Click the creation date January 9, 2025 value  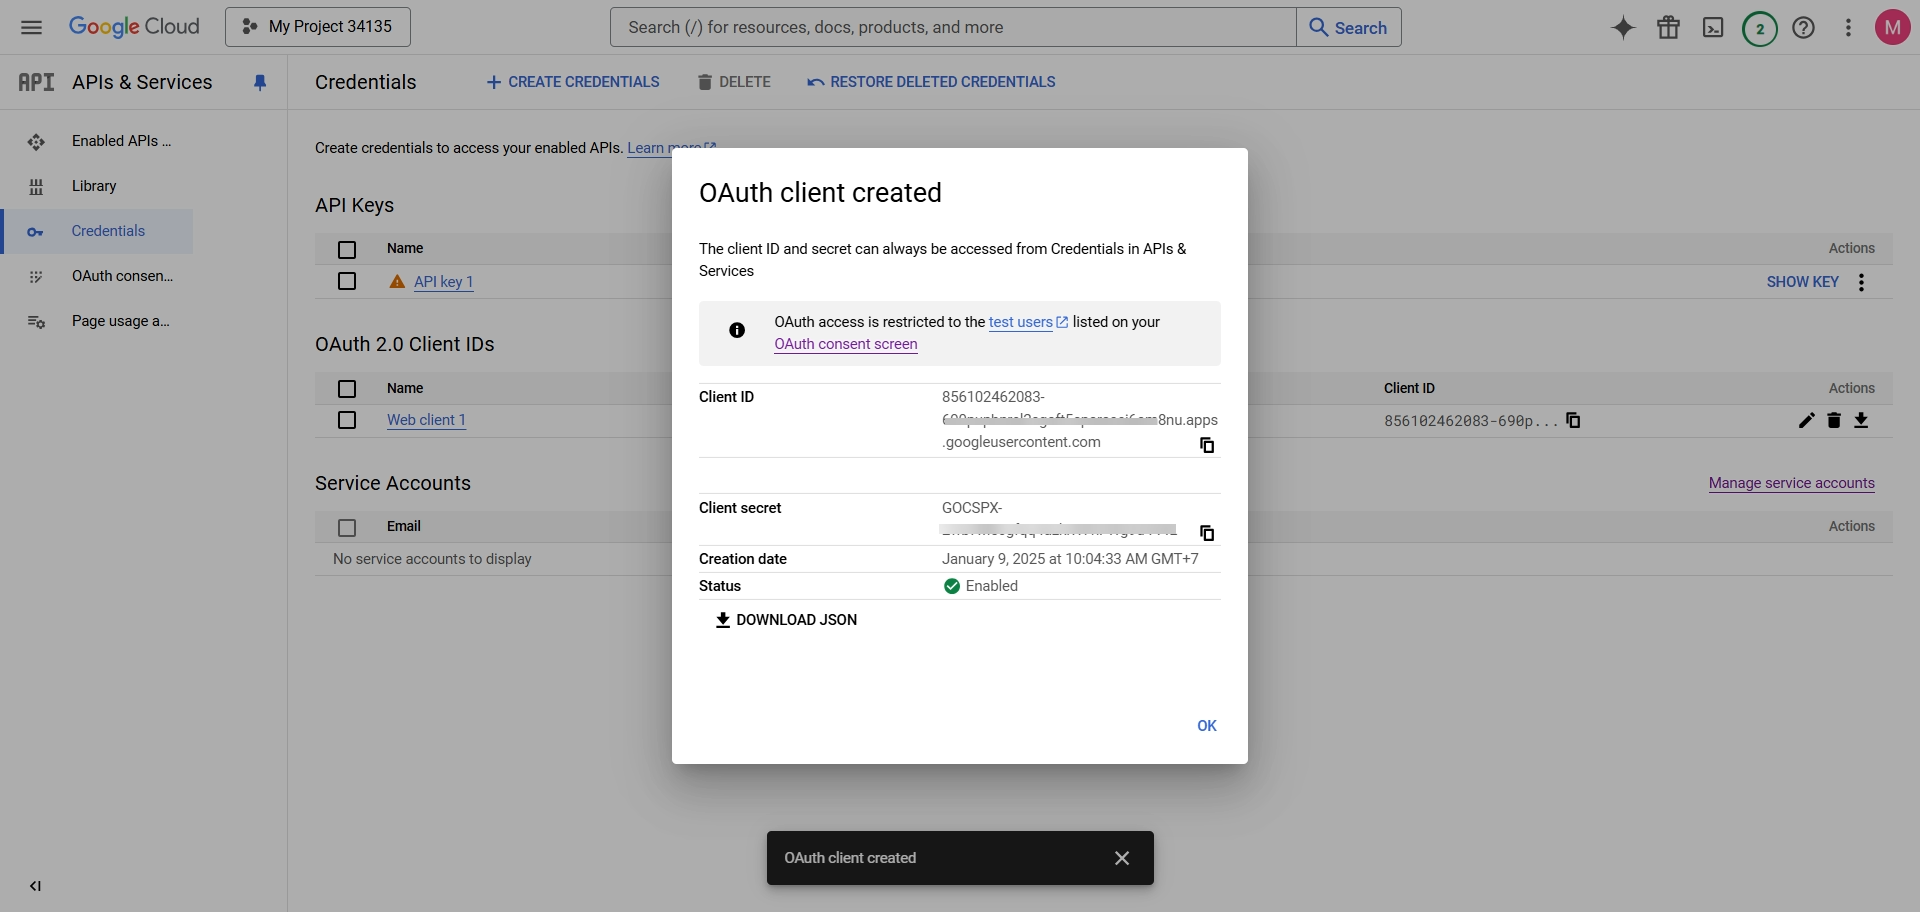coord(1070,559)
